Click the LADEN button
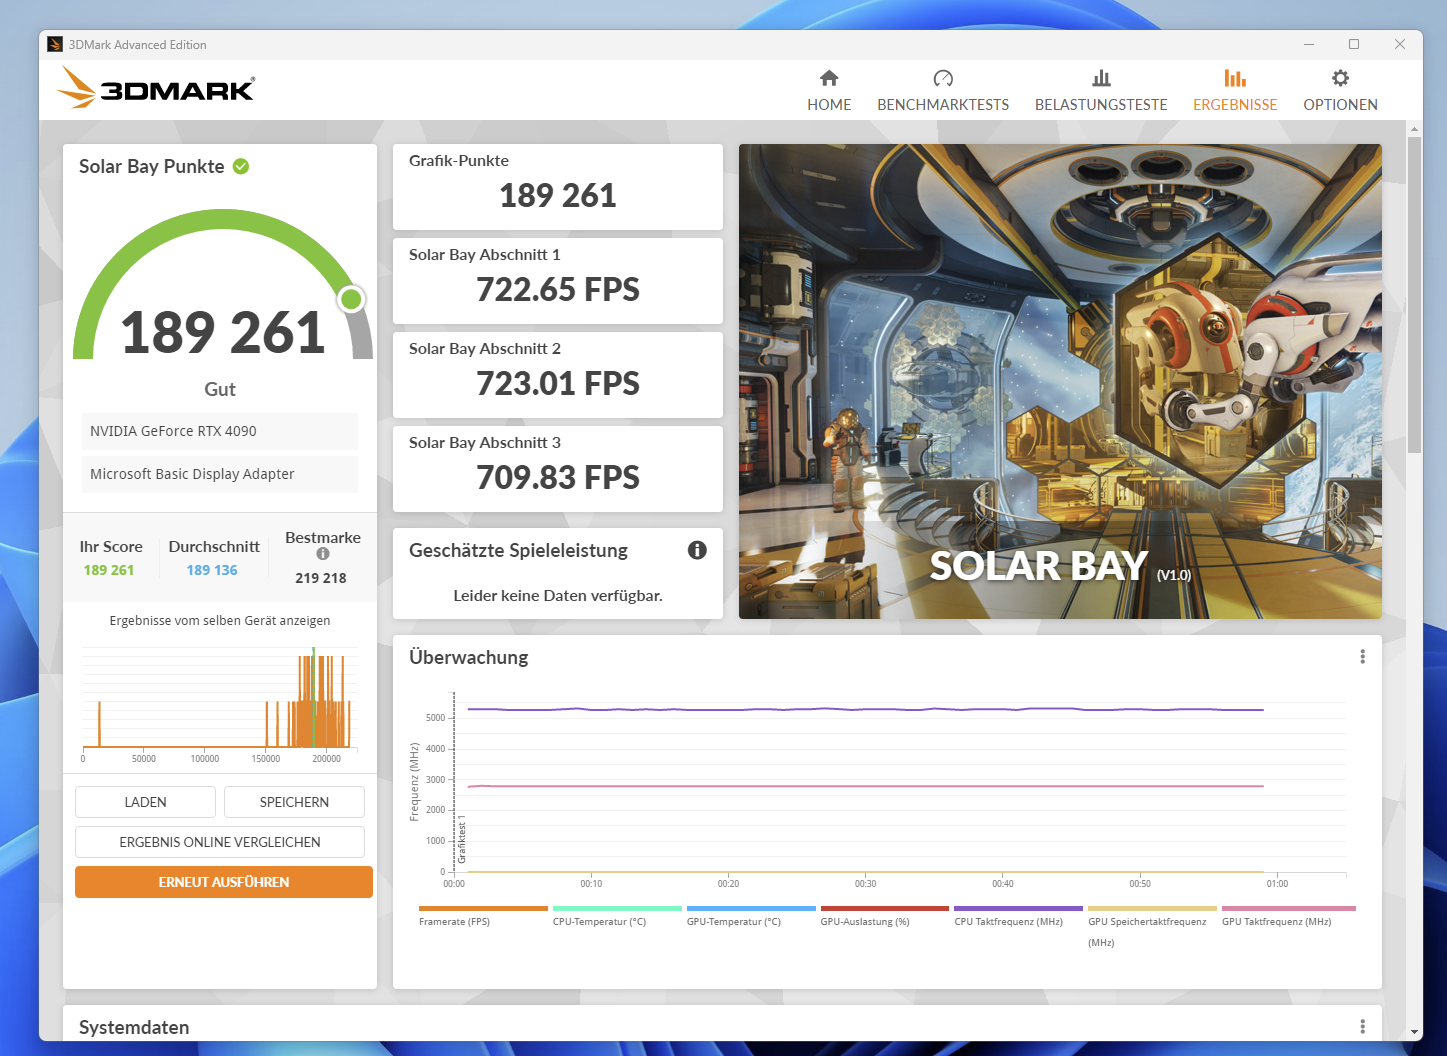 pyautogui.click(x=145, y=802)
